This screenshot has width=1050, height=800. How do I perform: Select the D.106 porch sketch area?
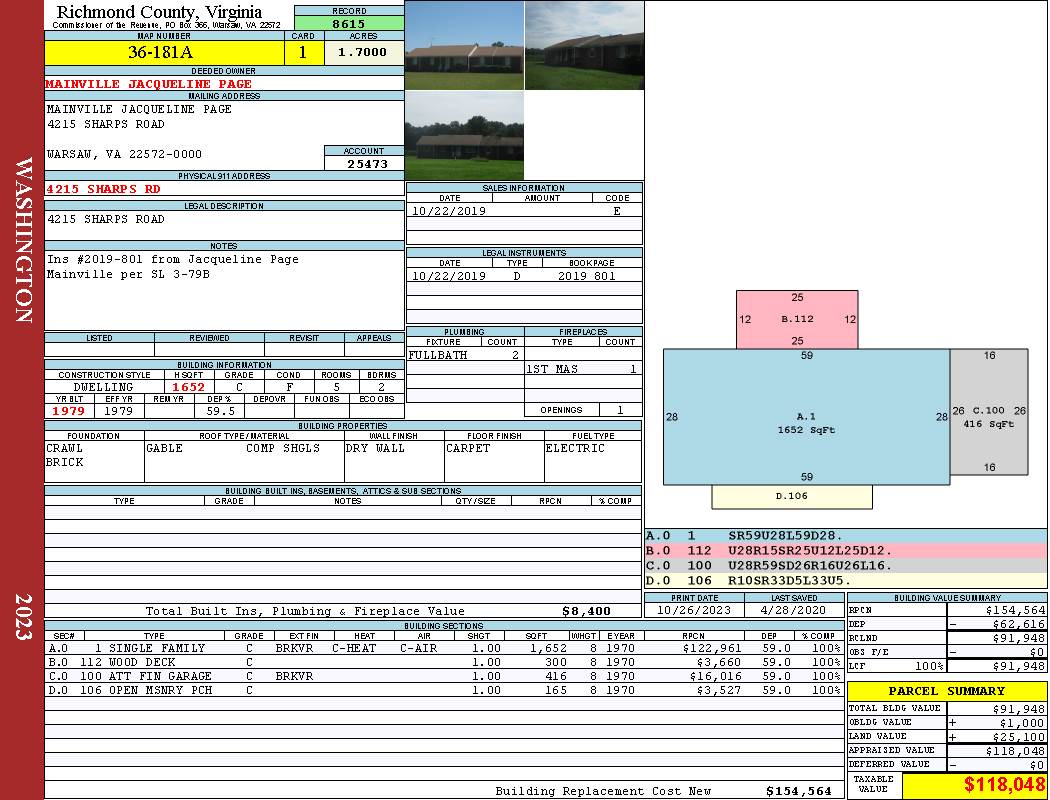pos(792,497)
